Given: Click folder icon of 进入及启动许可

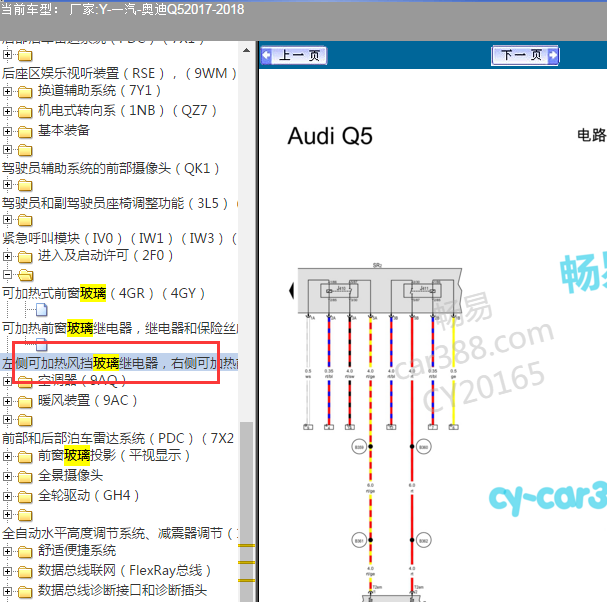Looking at the screenshot, I should pos(25,257).
